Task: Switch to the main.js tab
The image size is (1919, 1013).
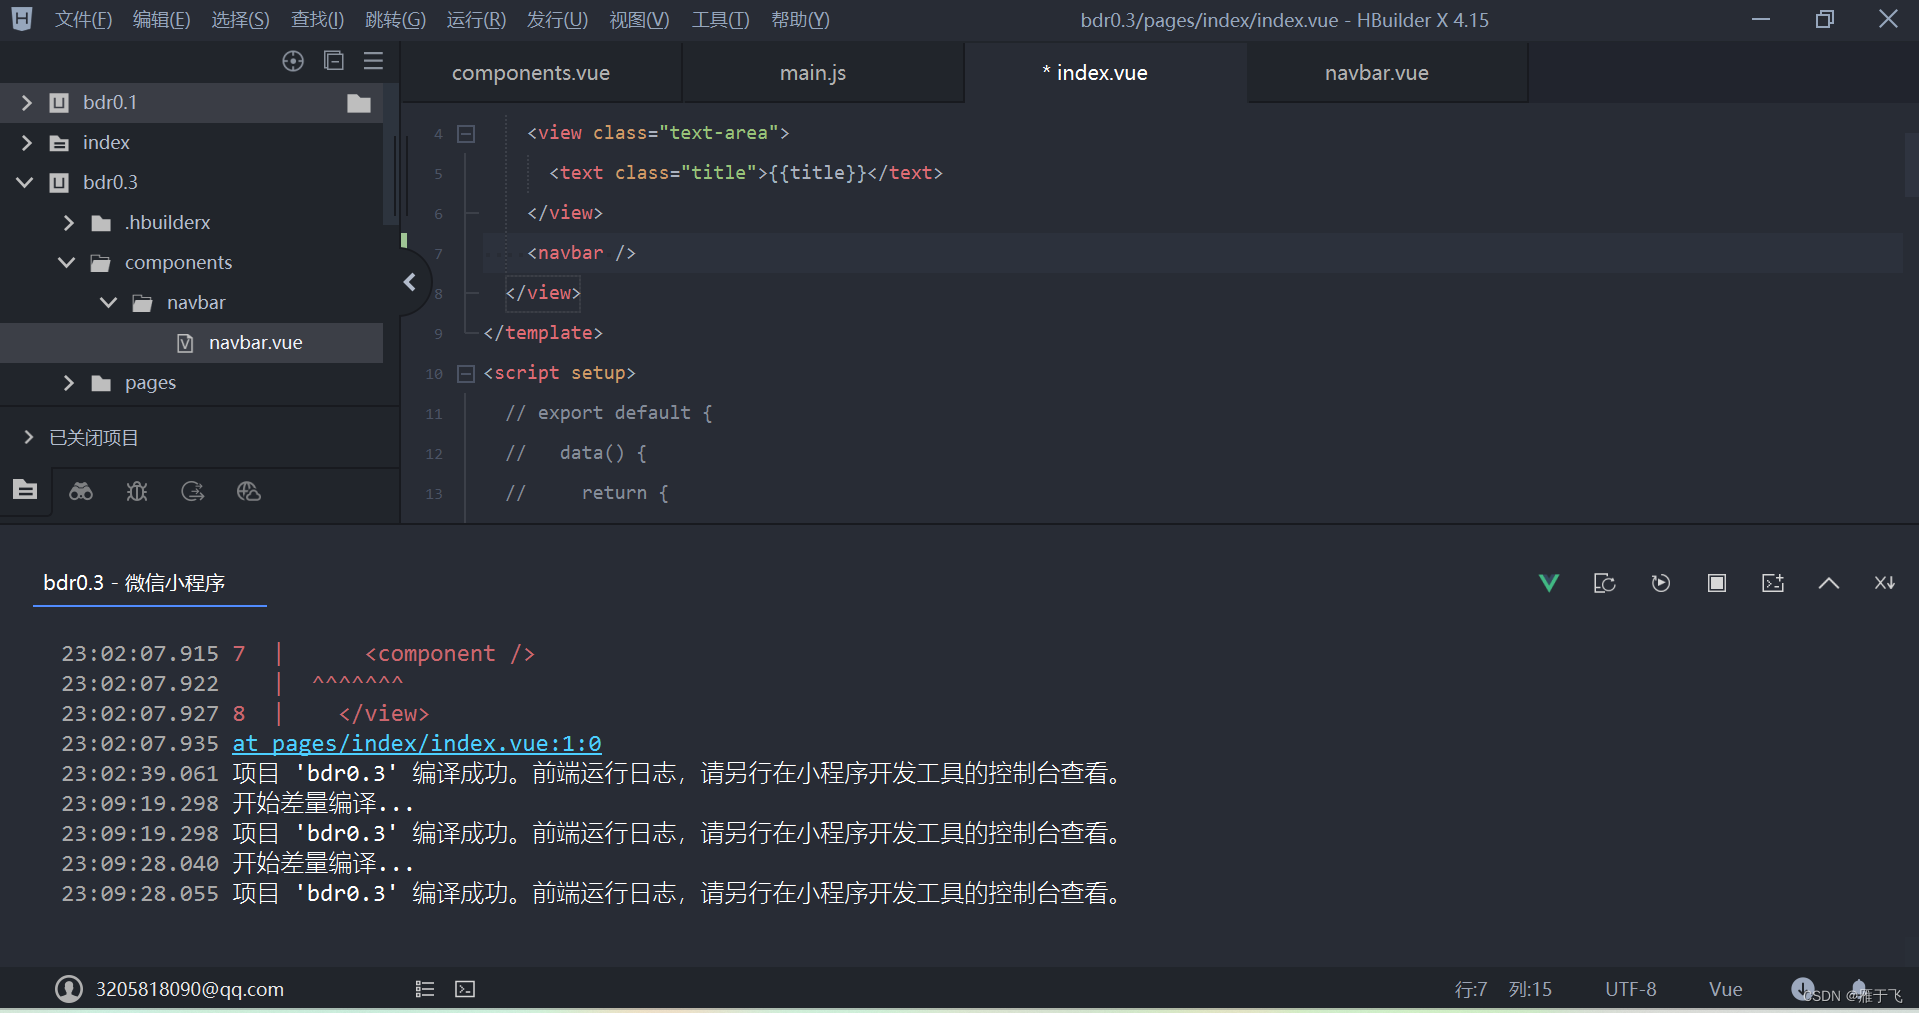Action: pos(823,73)
